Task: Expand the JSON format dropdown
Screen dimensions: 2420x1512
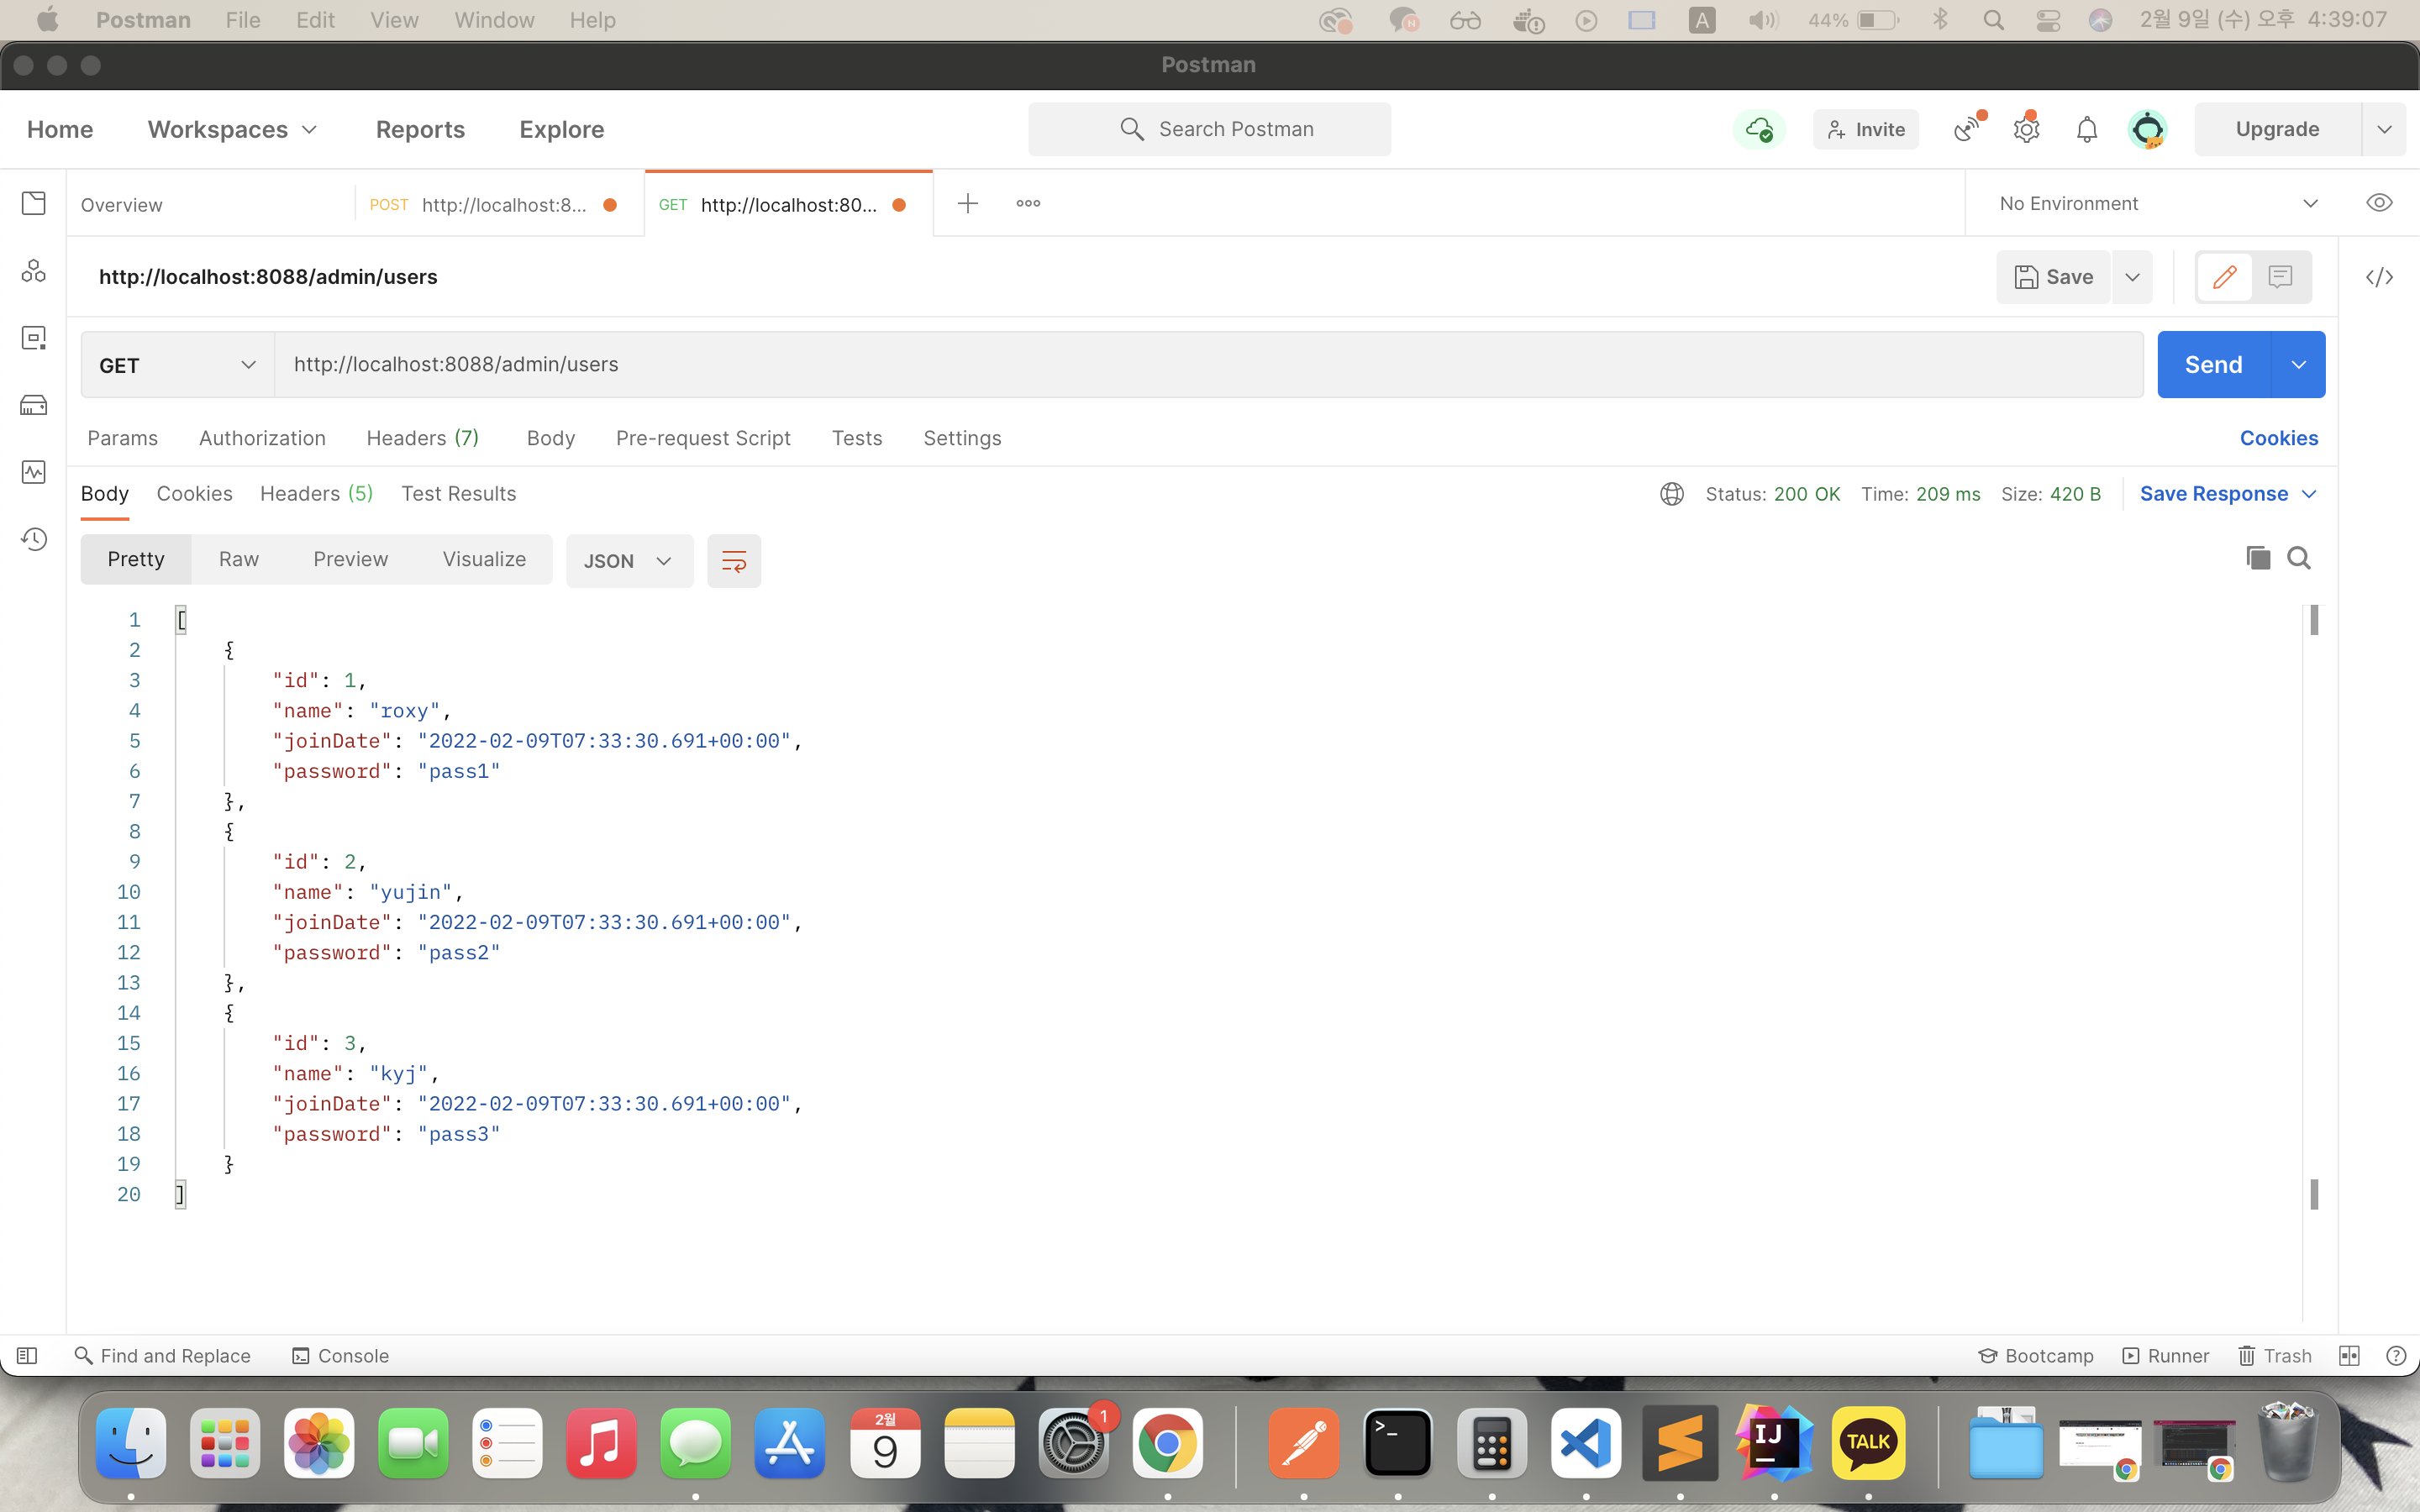Action: coord(629,561)
